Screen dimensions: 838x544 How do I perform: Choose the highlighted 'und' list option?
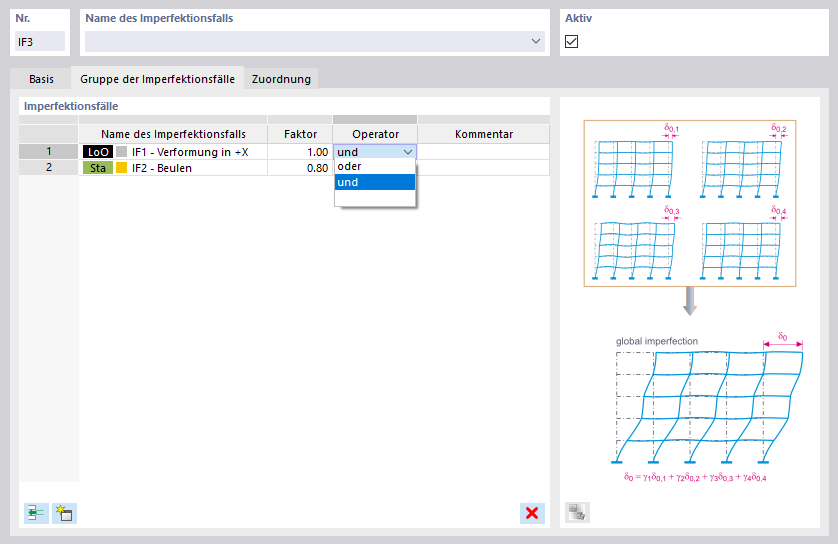coord(375,182)
